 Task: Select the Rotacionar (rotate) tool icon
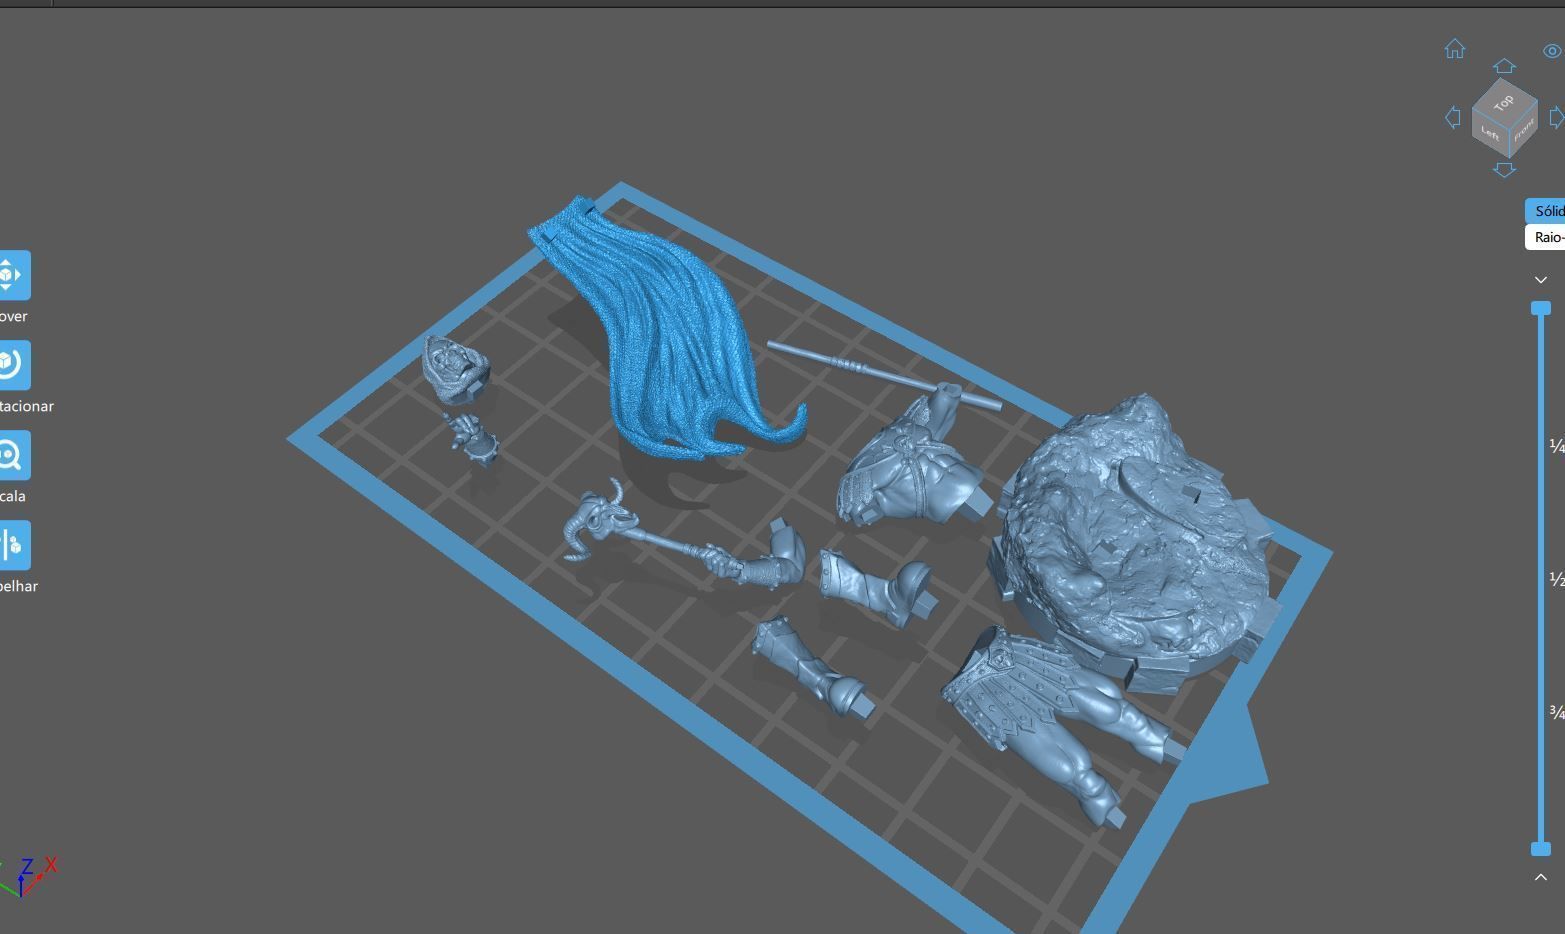tap(13, 365)
